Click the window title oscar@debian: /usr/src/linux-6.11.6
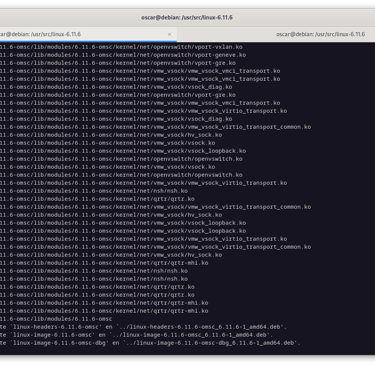 (187, 17)
